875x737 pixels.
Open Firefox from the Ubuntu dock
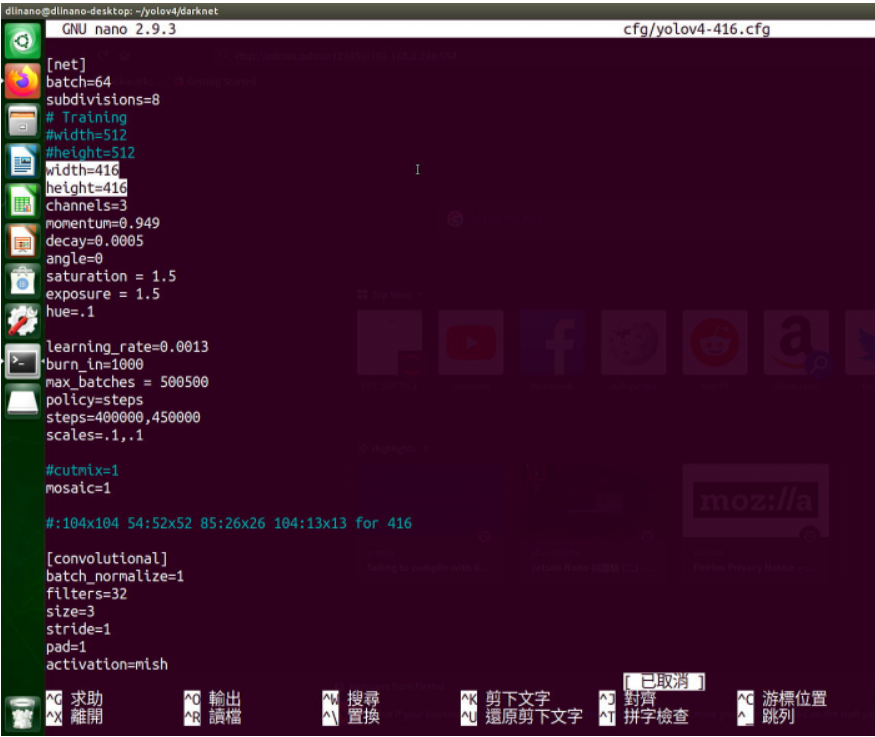coord(22,81)
